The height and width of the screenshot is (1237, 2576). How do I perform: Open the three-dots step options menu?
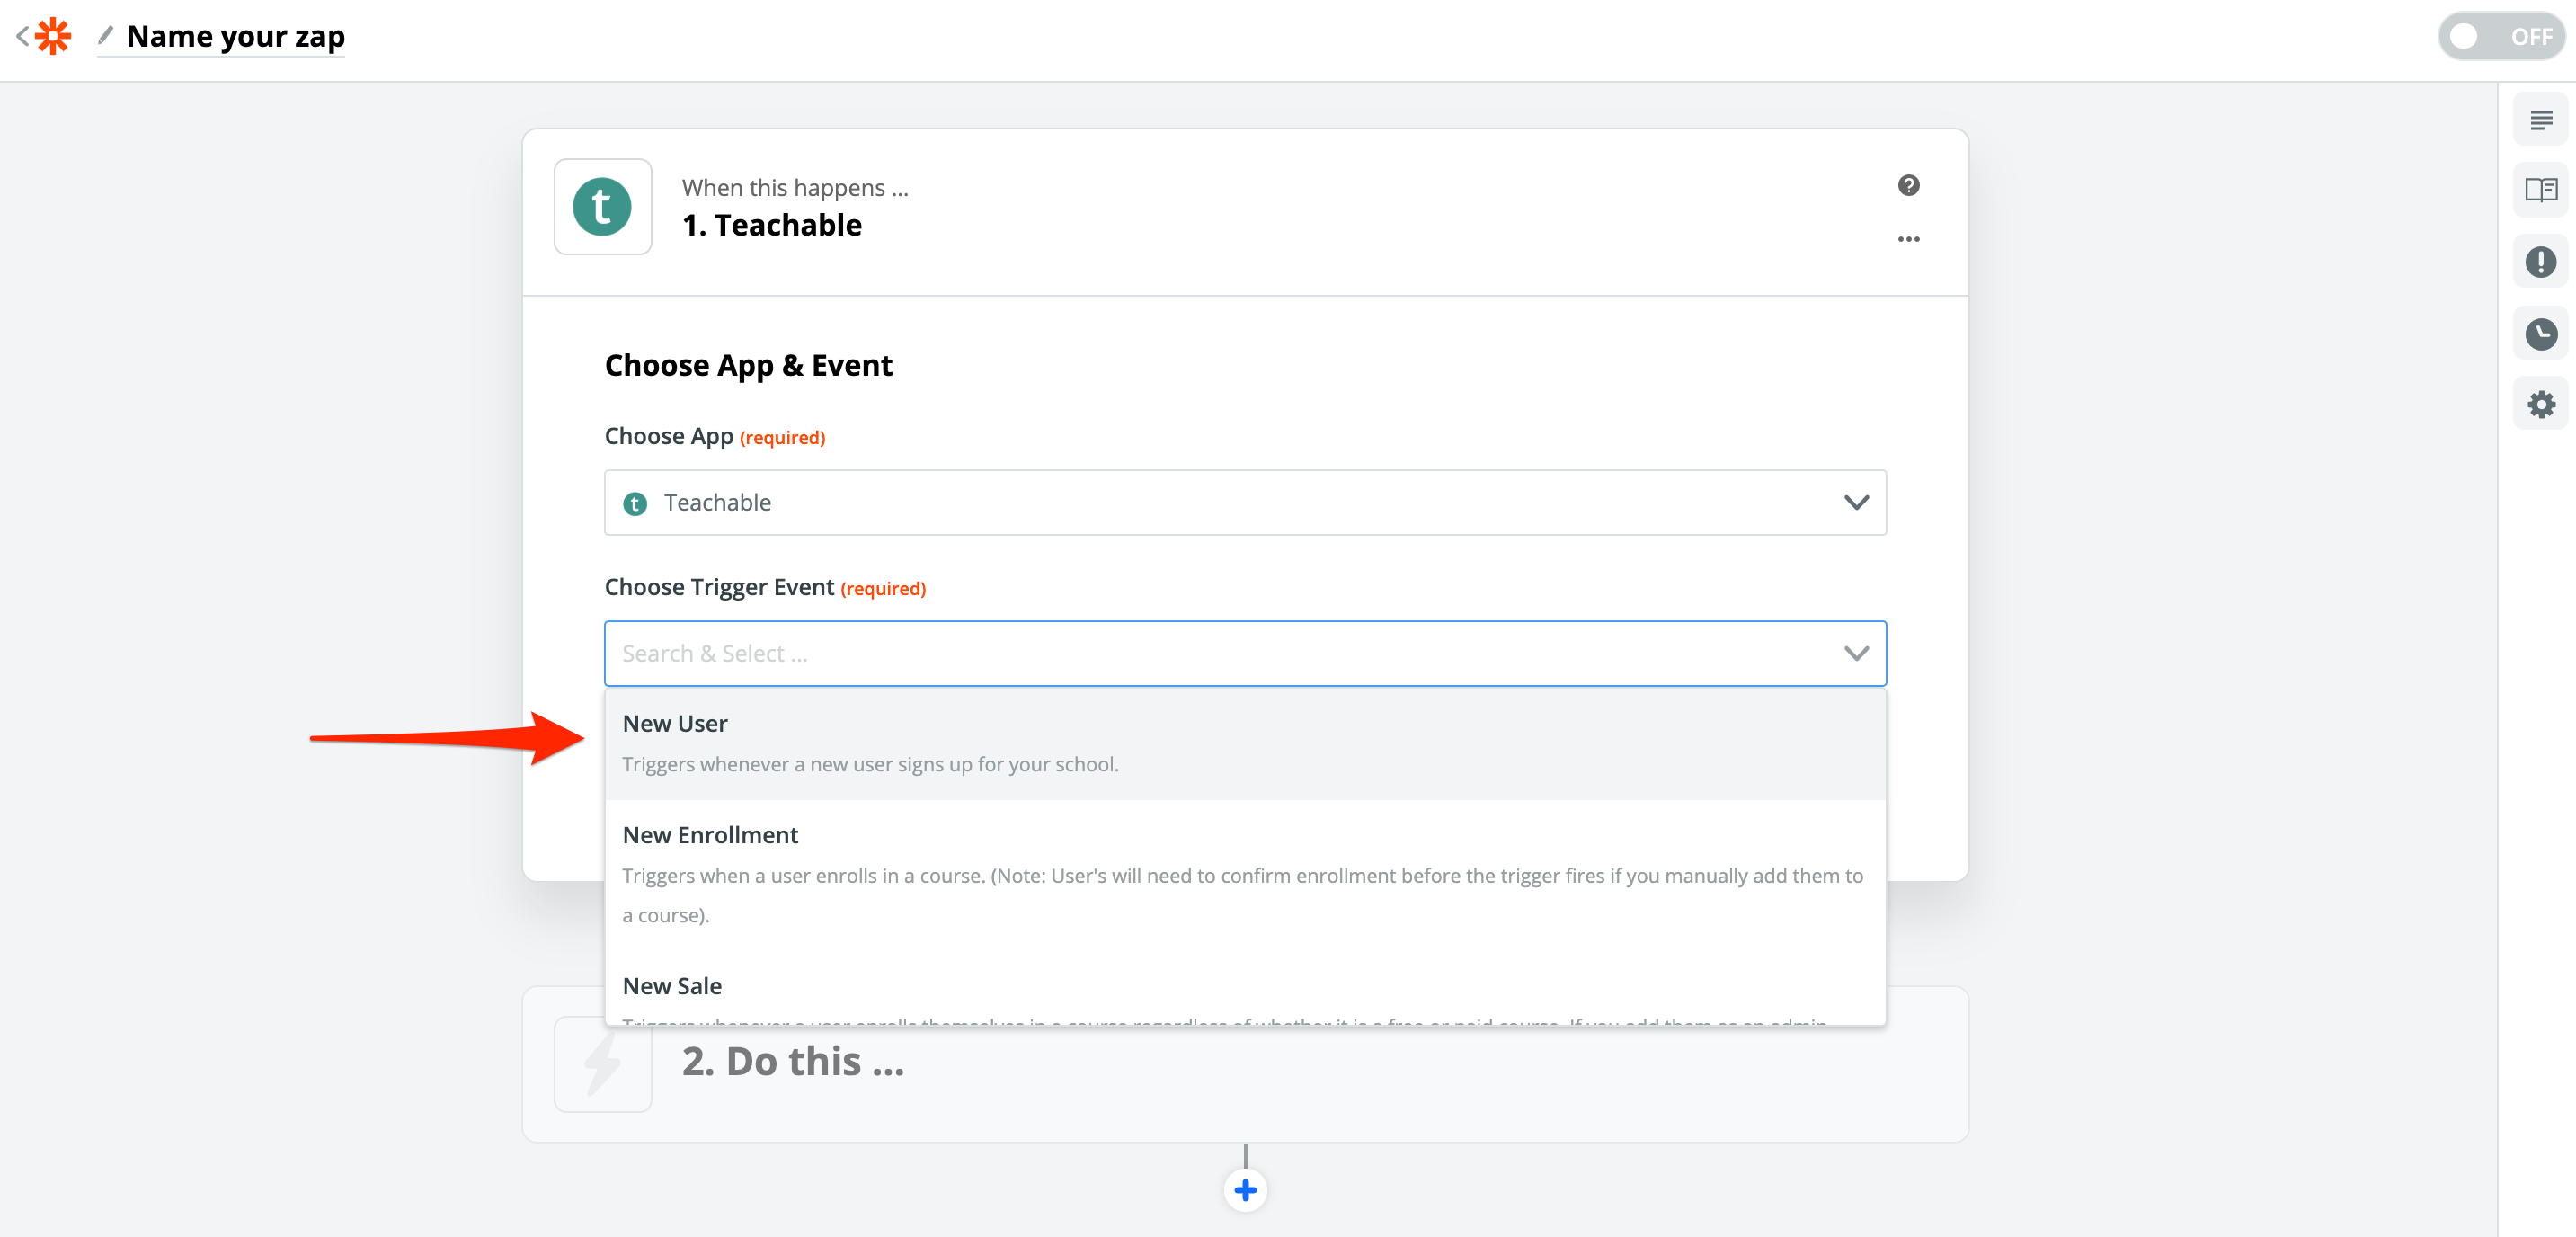pos(1908,239)
